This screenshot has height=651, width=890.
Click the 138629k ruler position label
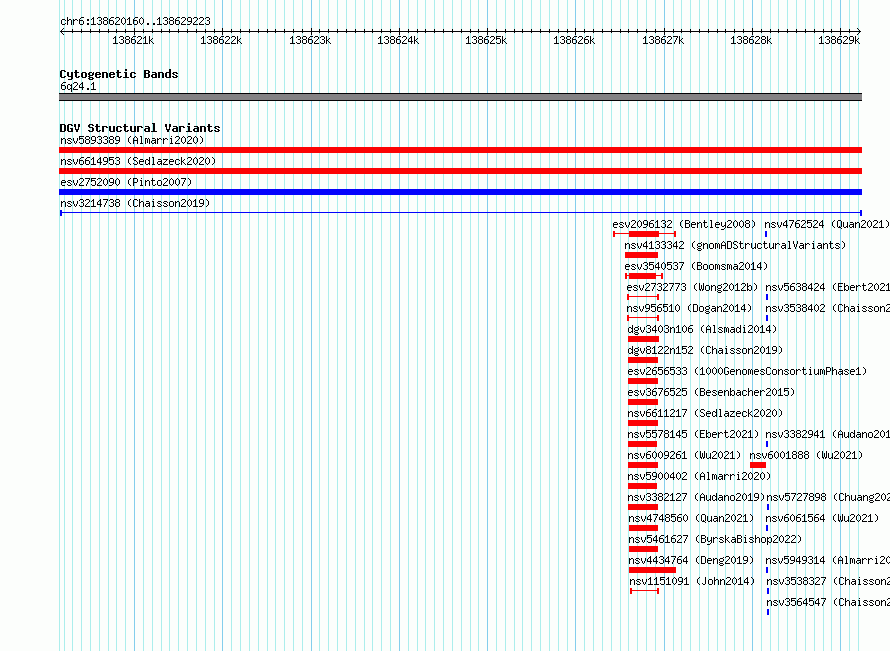839,40
